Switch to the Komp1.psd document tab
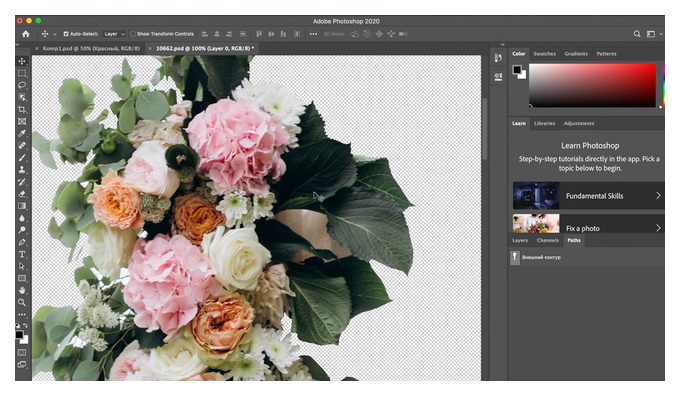The height and width of the screenshot is (396, 680). click(91, 49)
